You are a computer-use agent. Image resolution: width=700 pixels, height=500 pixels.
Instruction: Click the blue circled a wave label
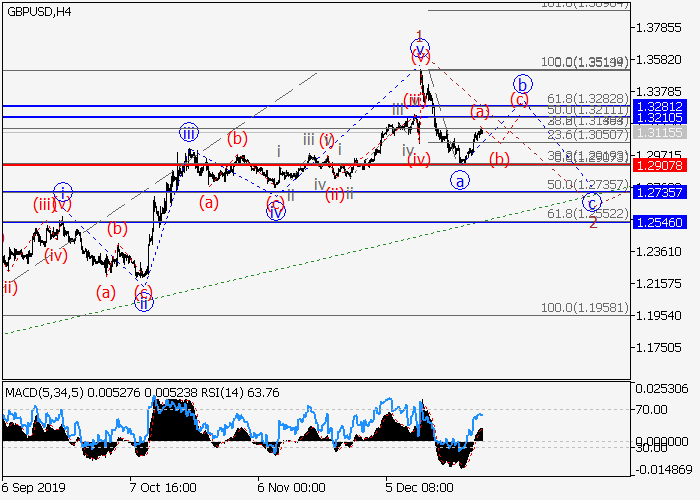click(459, 180)
